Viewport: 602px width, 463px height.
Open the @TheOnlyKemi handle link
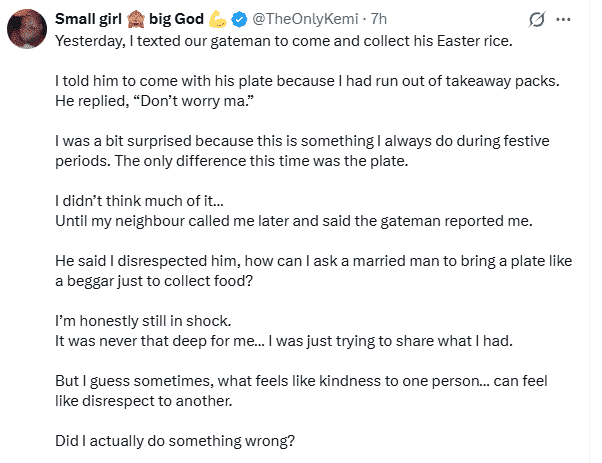point(304,19)
